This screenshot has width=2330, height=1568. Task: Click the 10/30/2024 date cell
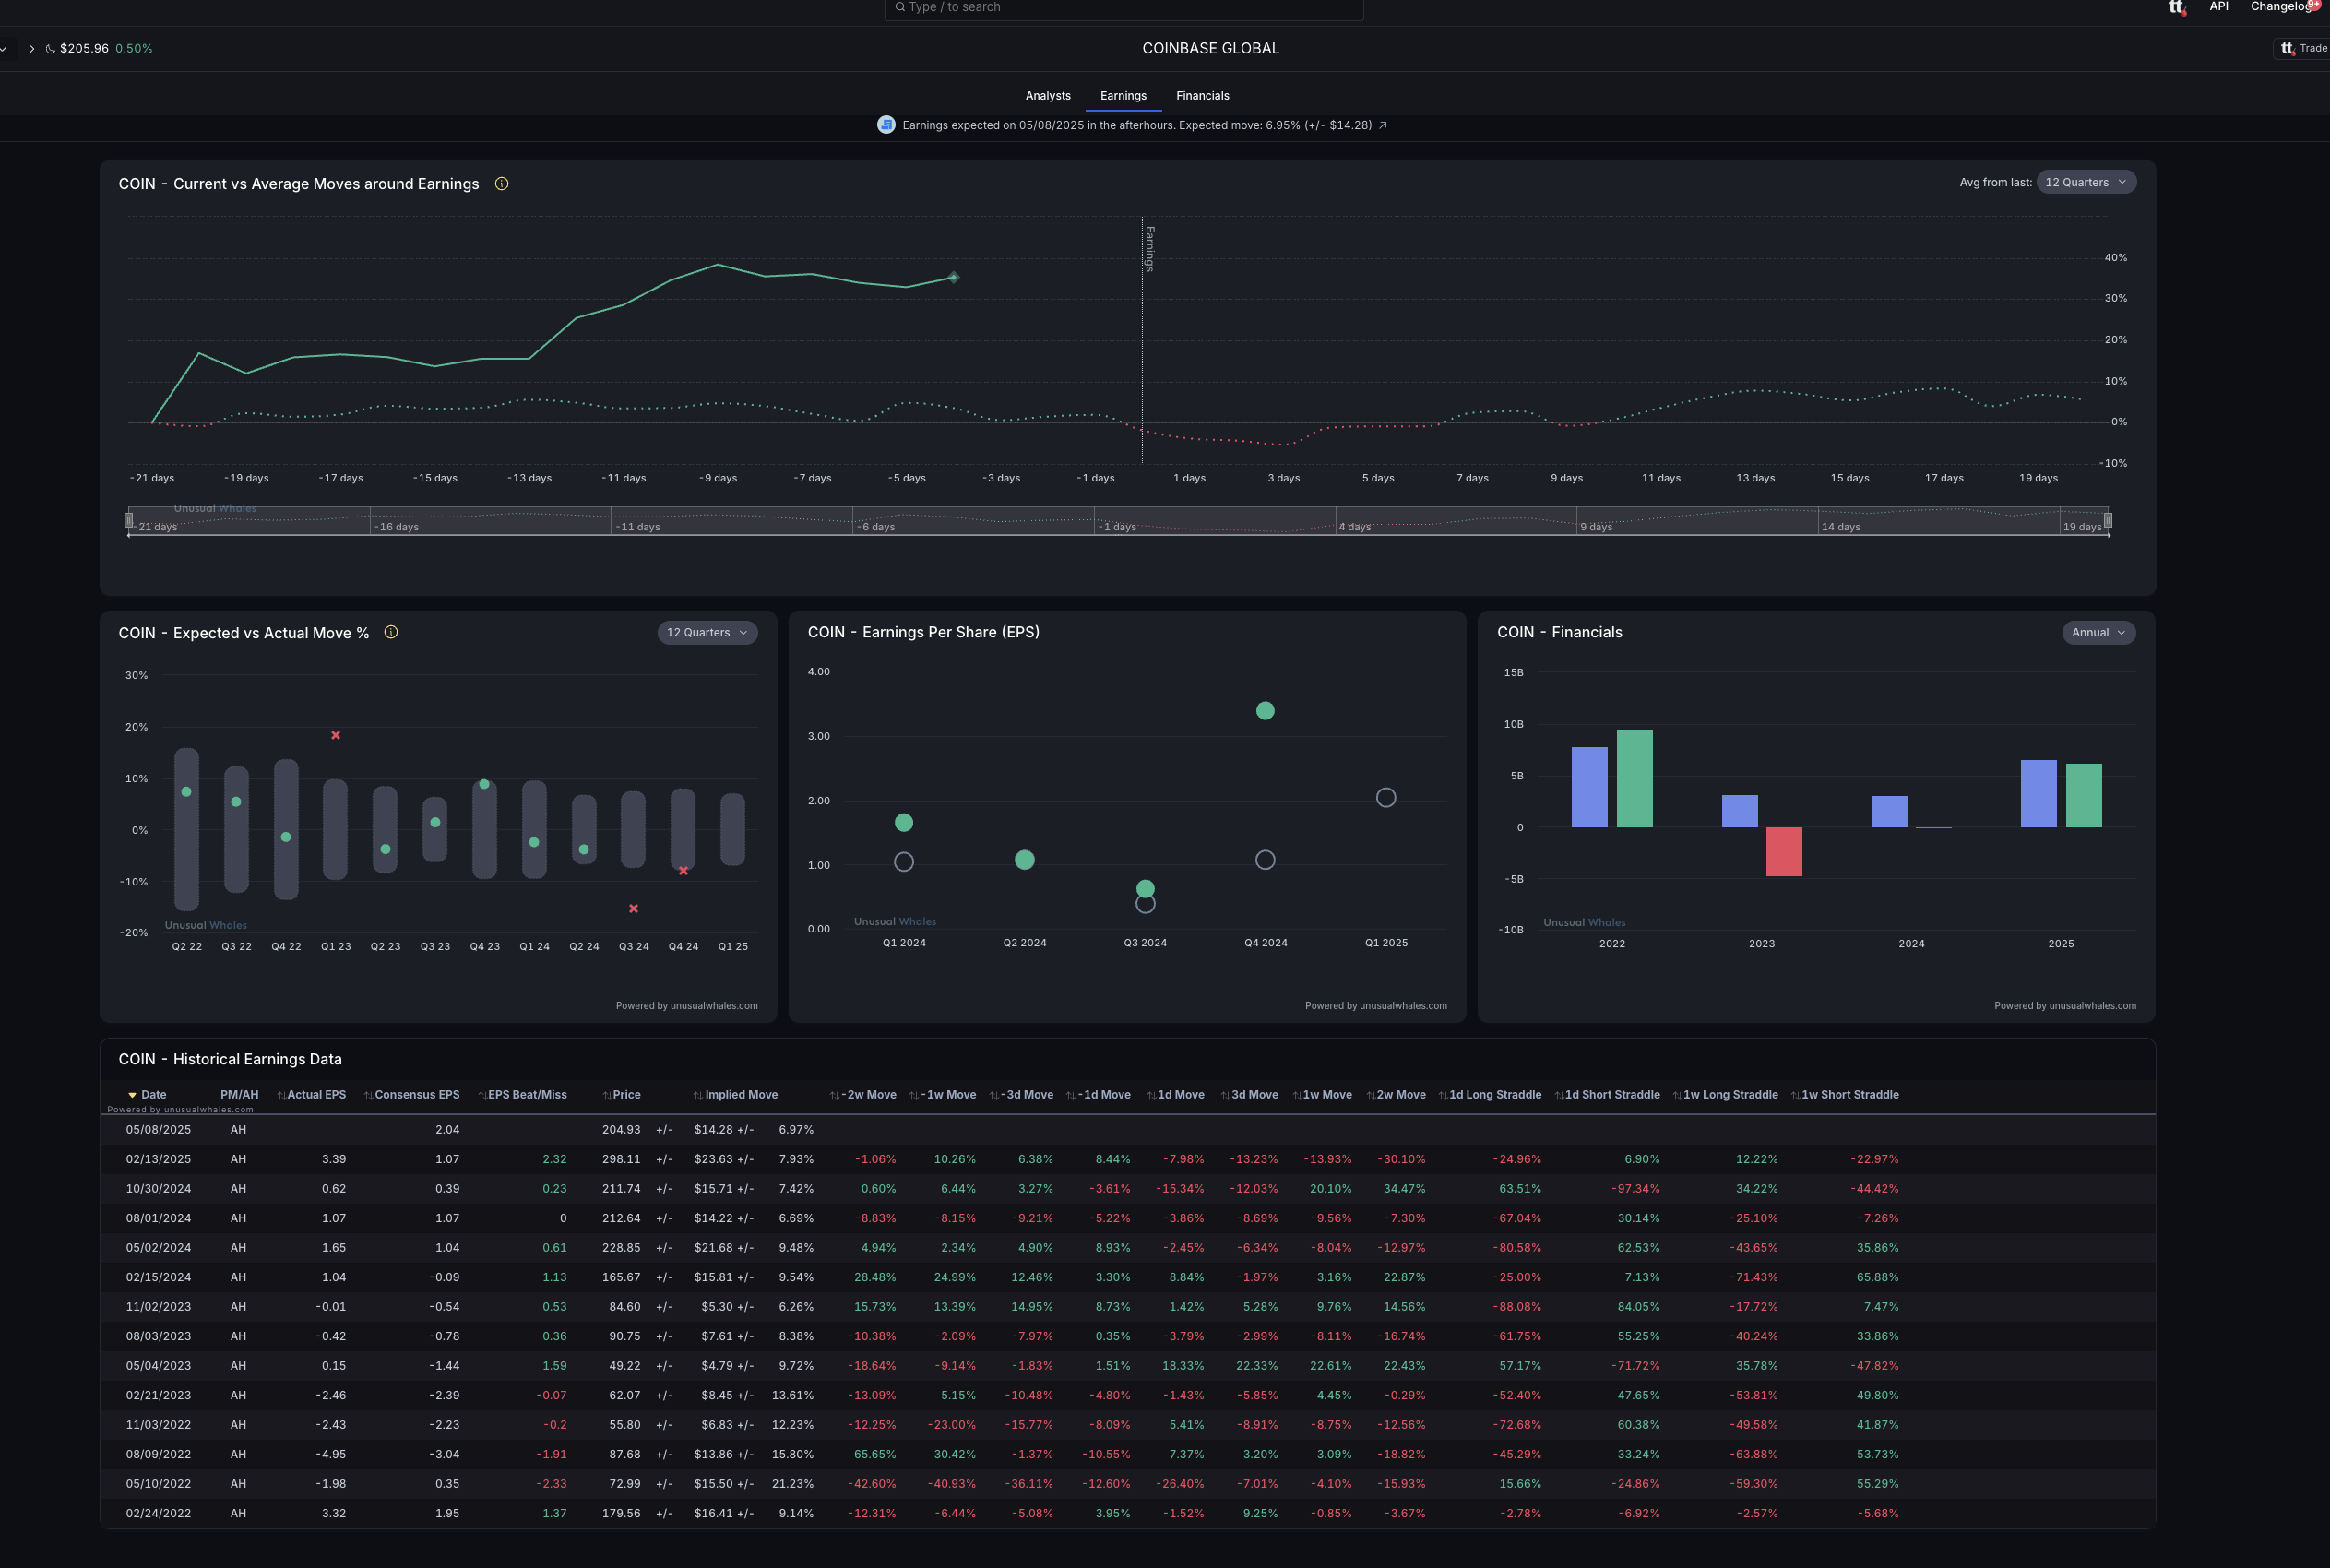(x=158, y=1189)
